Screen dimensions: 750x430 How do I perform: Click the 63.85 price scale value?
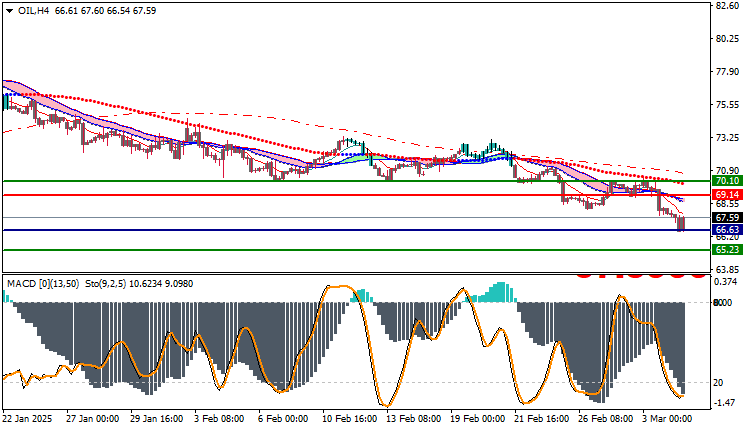coord(728,269)
